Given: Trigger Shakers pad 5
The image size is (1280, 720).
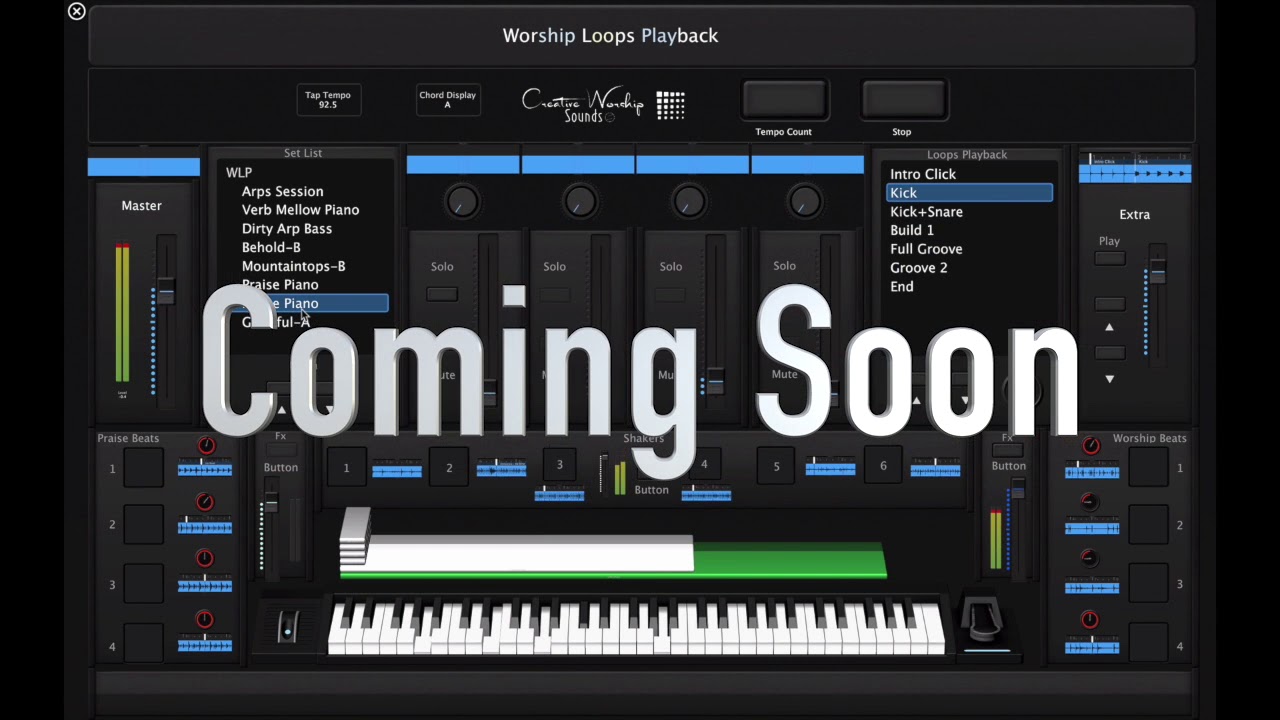Looking at the screenshot, I should (776, 467).
